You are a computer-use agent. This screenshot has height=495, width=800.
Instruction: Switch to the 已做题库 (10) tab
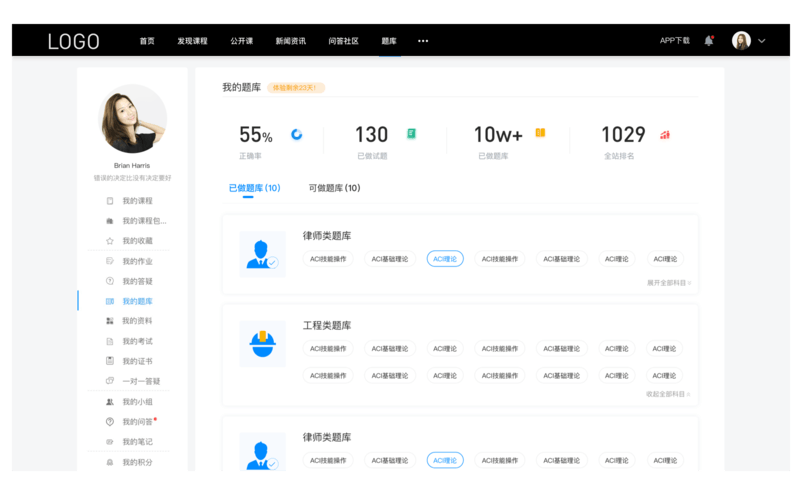tap(255, 188)
